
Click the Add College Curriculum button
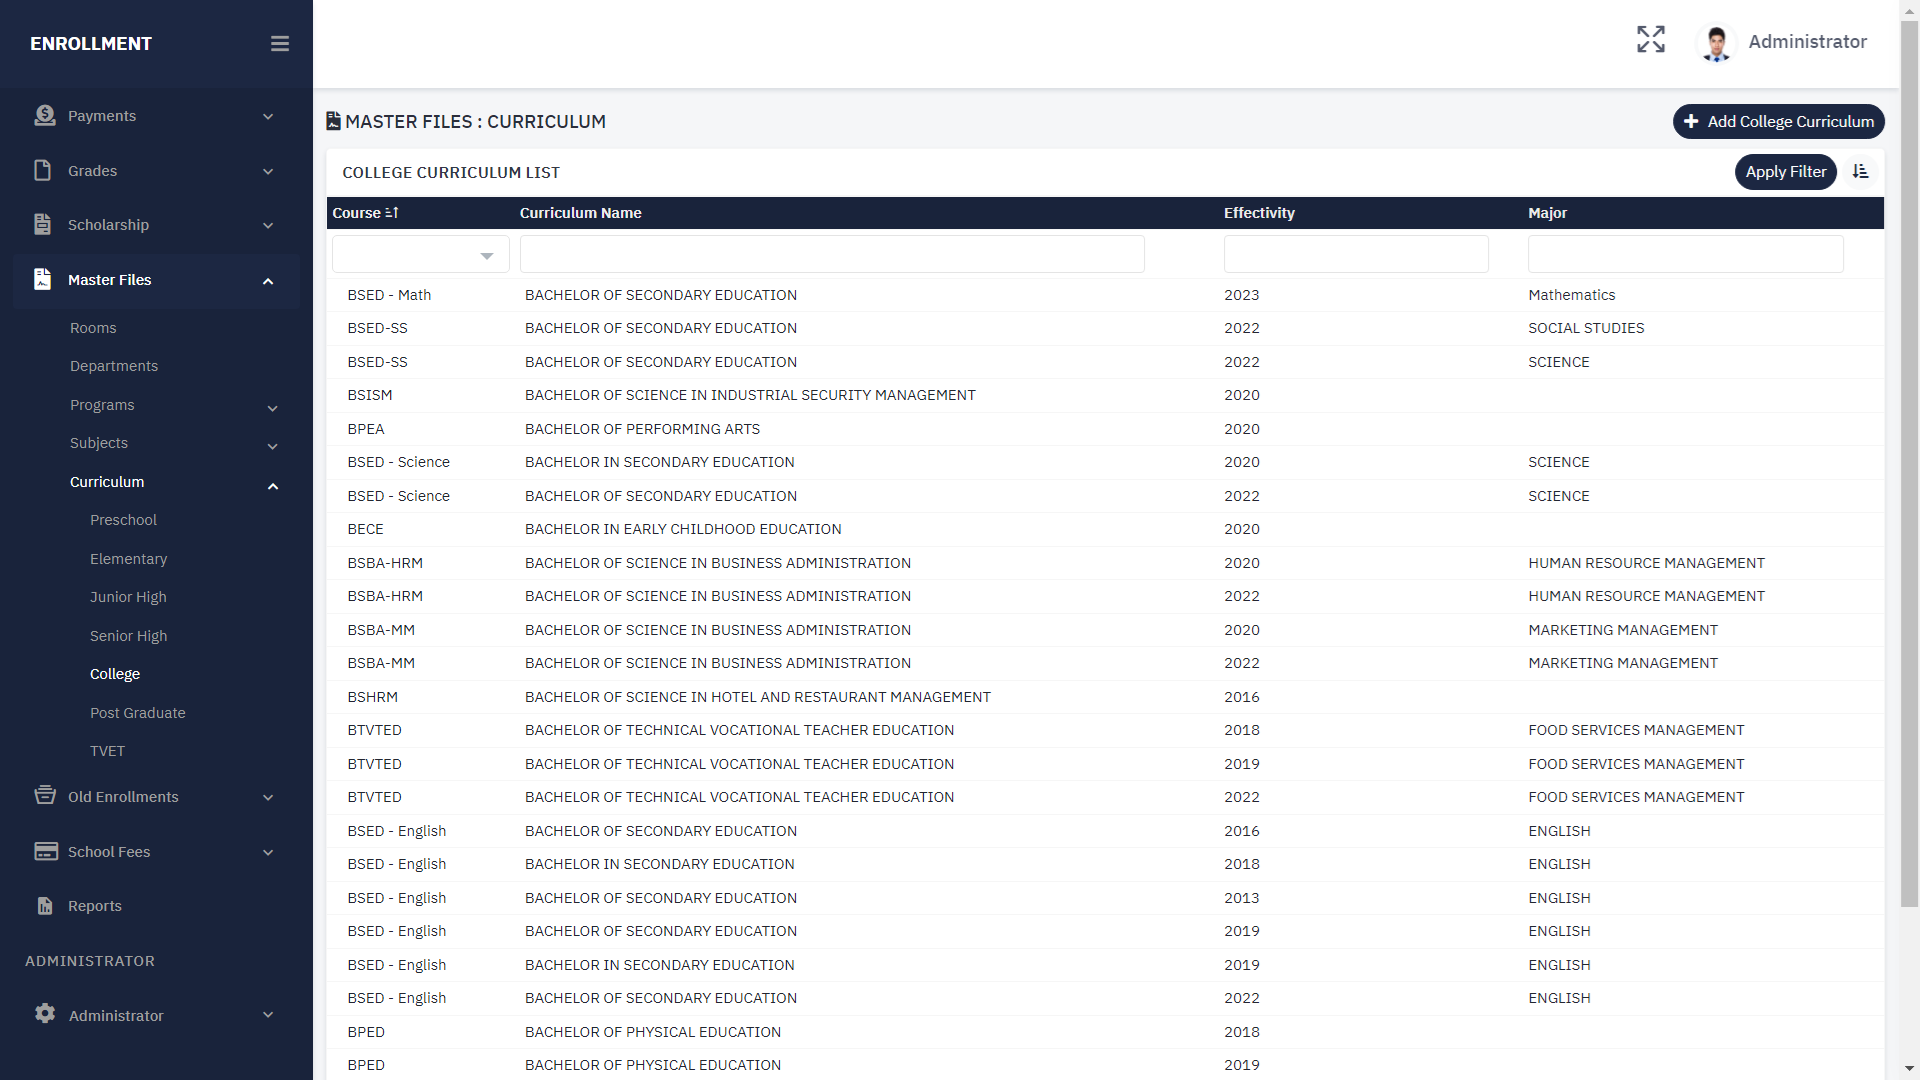[x=1778, y=122]
